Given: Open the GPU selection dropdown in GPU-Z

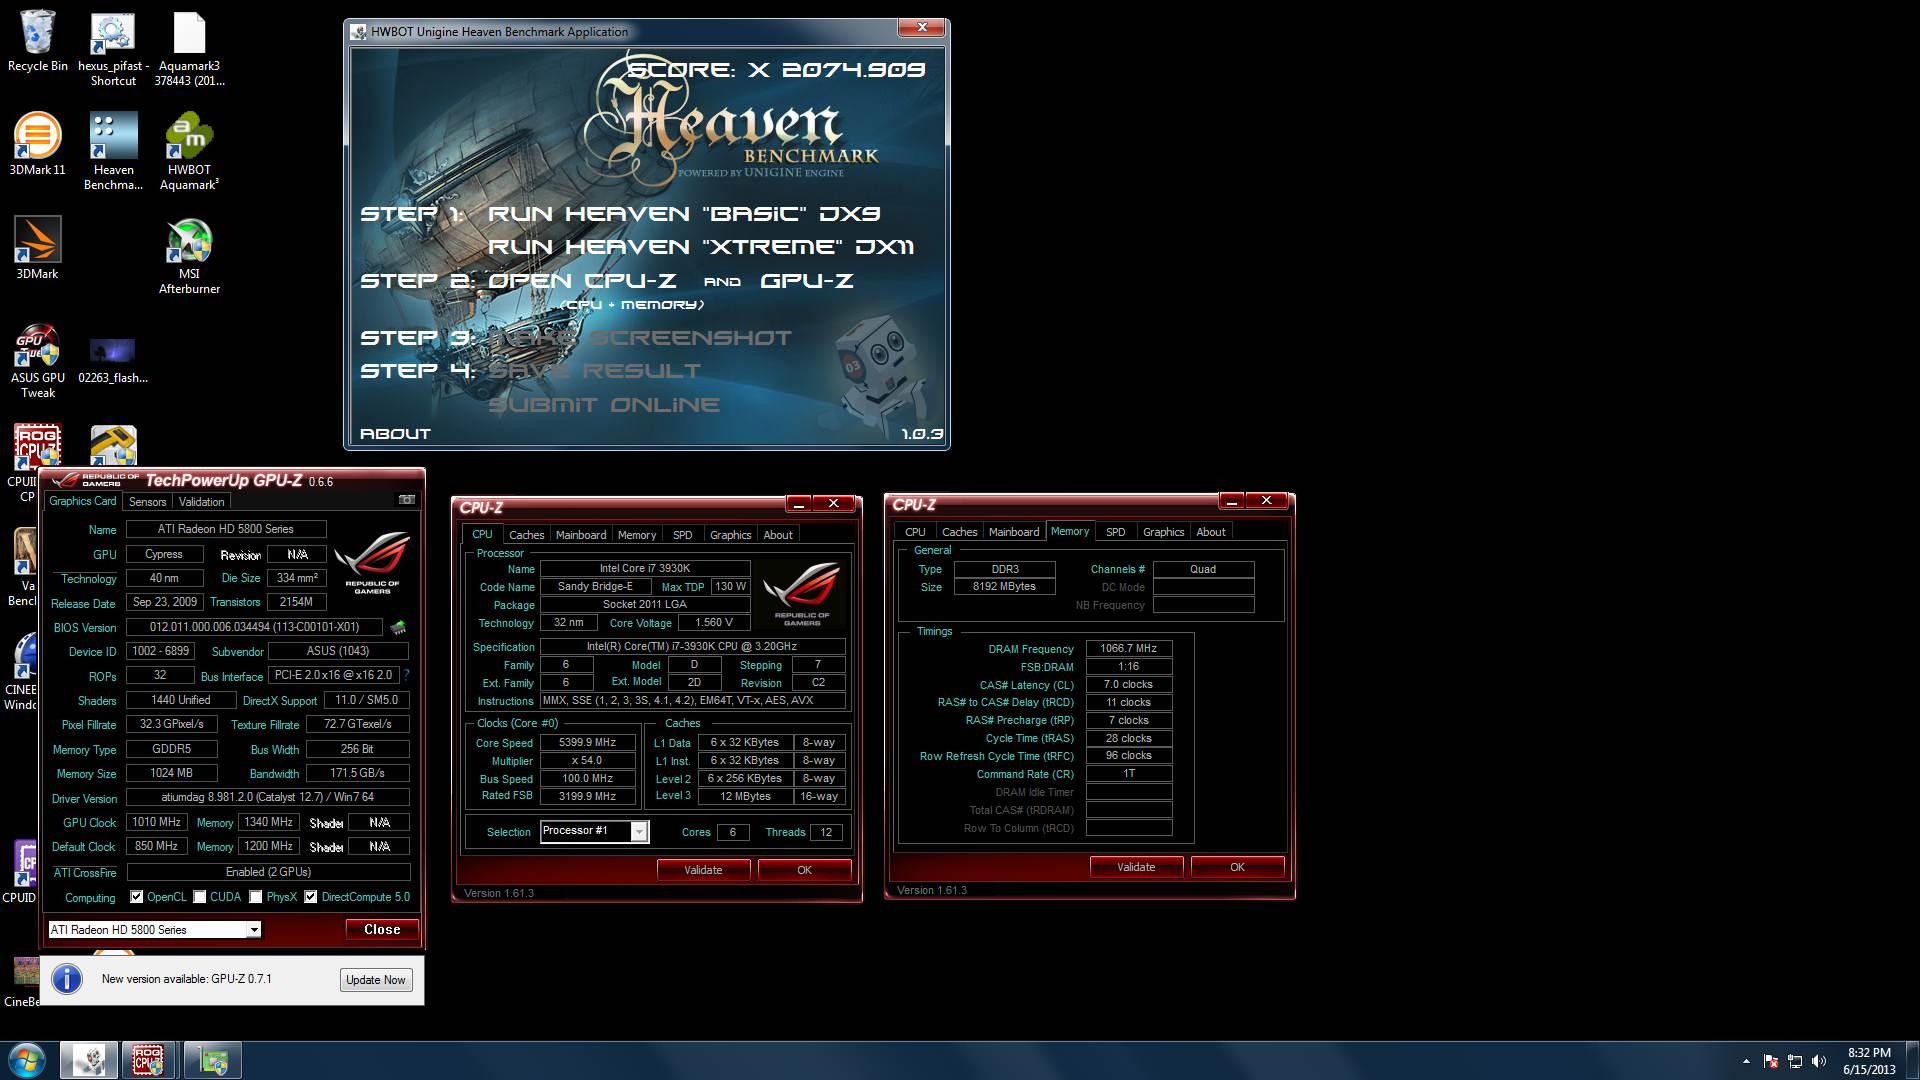Looking at the screenshot, I should click(x=155, y=930).
